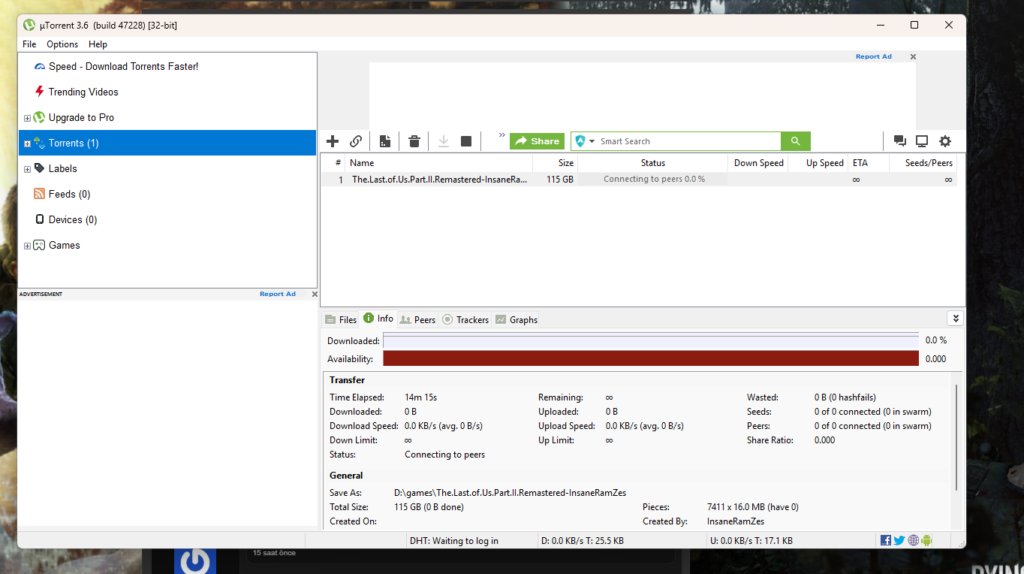The image size is (1024, 574).
Task: Open Preferences via the gear icon
Action: tap(945, 141)
